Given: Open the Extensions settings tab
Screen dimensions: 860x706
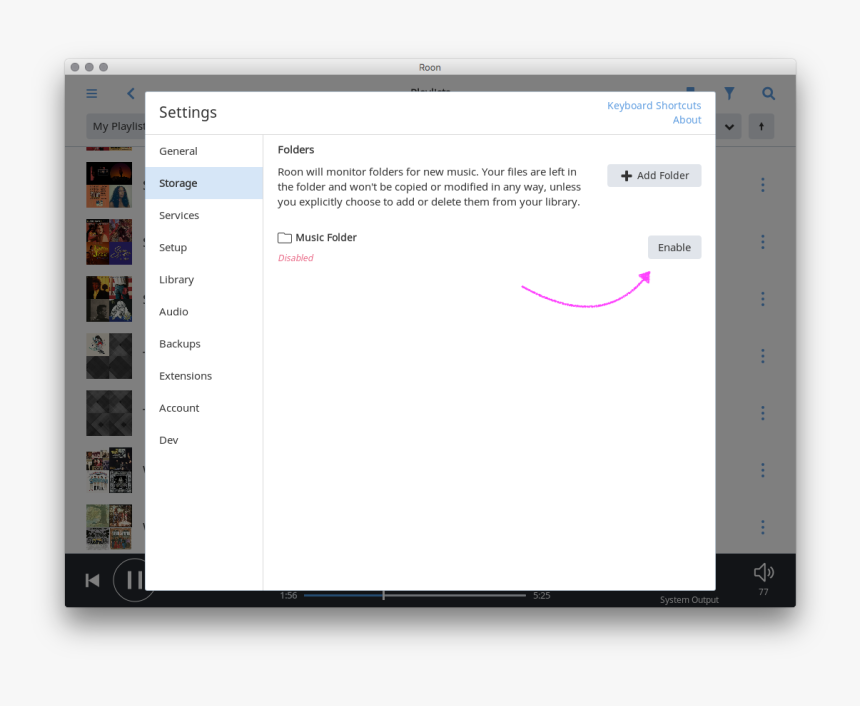Looking at the screenshot, I should point(204,376).
